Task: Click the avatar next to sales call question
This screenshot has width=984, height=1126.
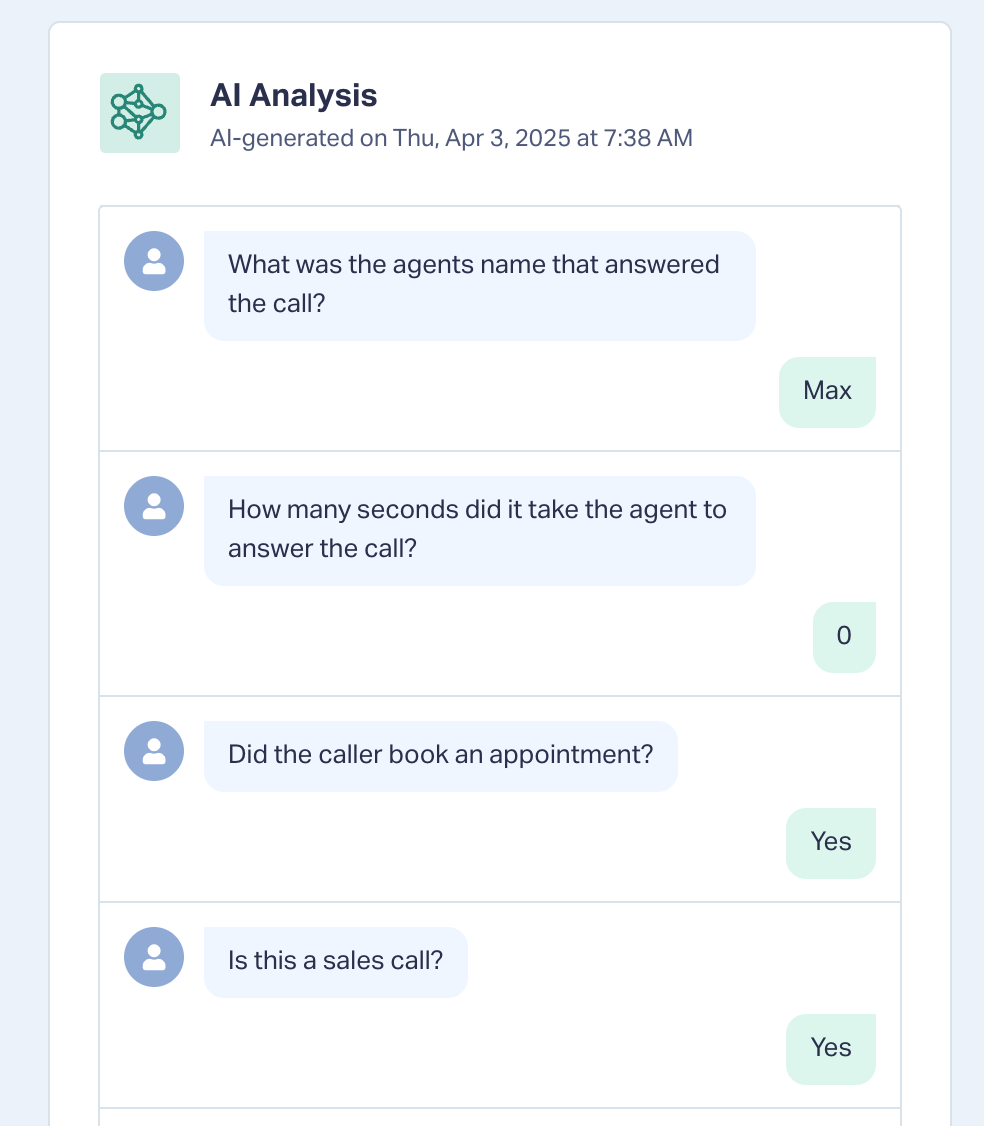Action: click(x=154, y=957)
